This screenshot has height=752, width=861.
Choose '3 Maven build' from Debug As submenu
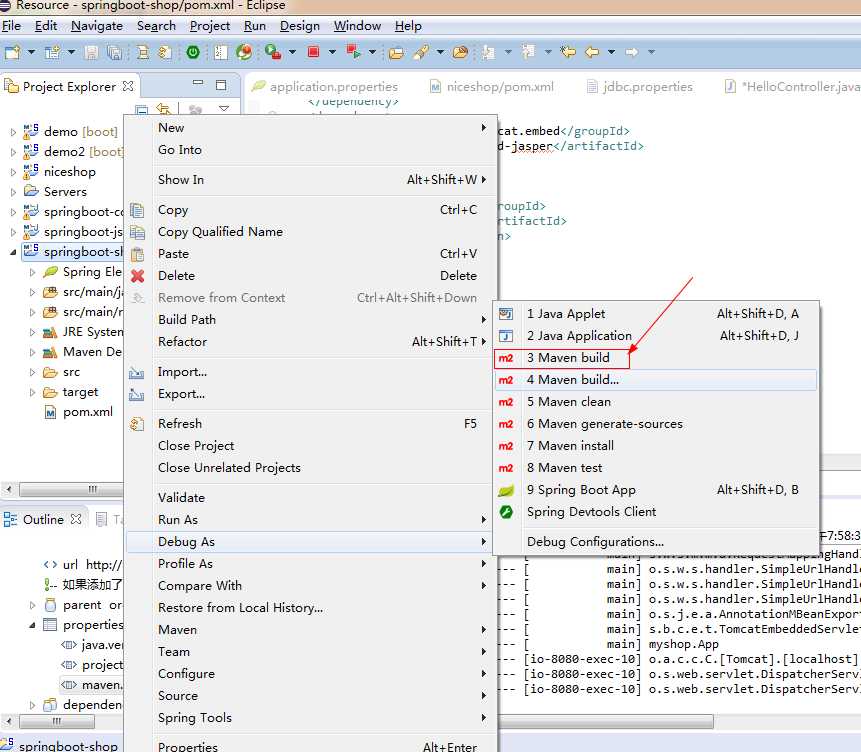(656, 358)
